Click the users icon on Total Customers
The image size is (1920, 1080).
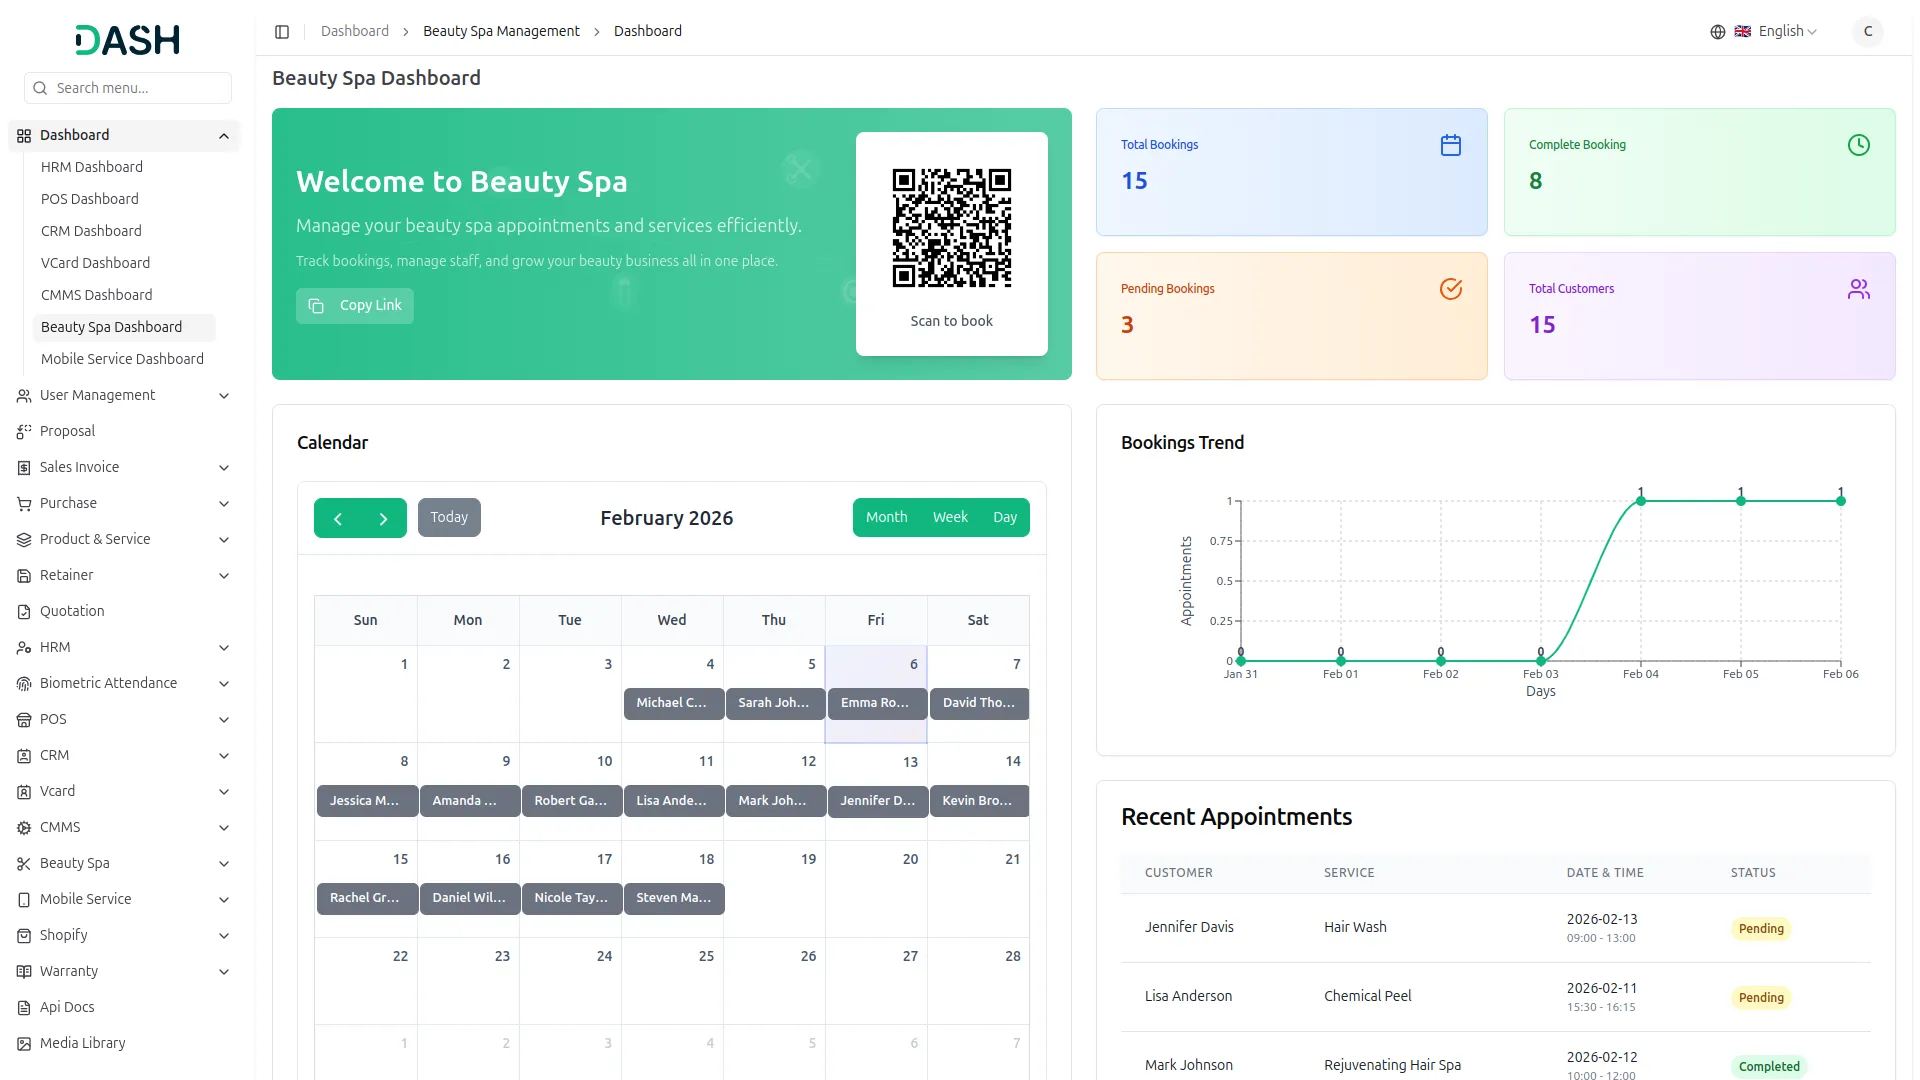pos(1858,290)
